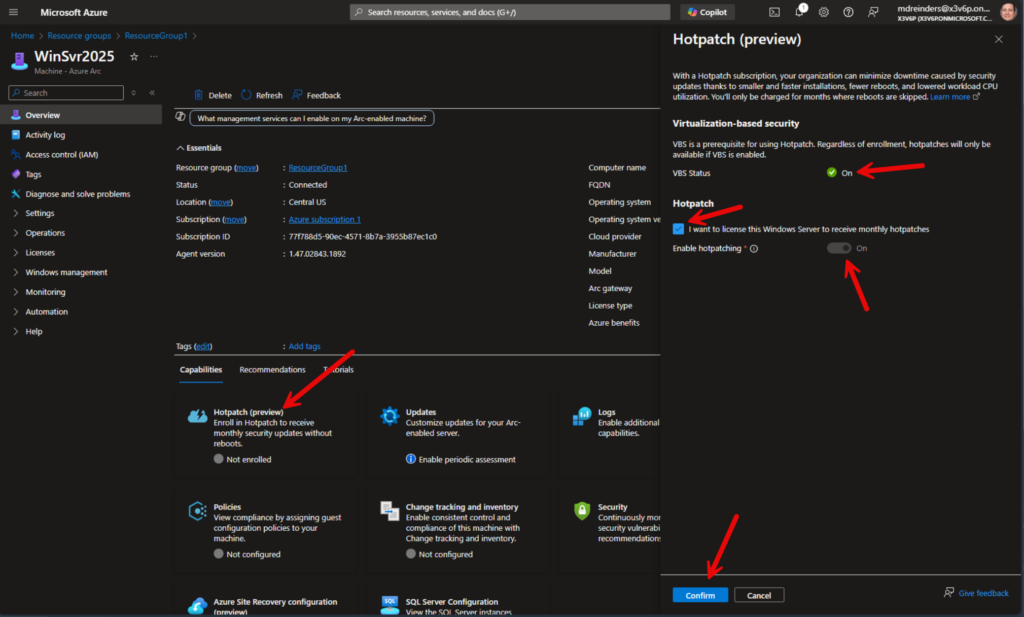Click the Change tracking and inventory icon
The image size is (1024, 617).
pyautogui.click(x=389, y=511)
